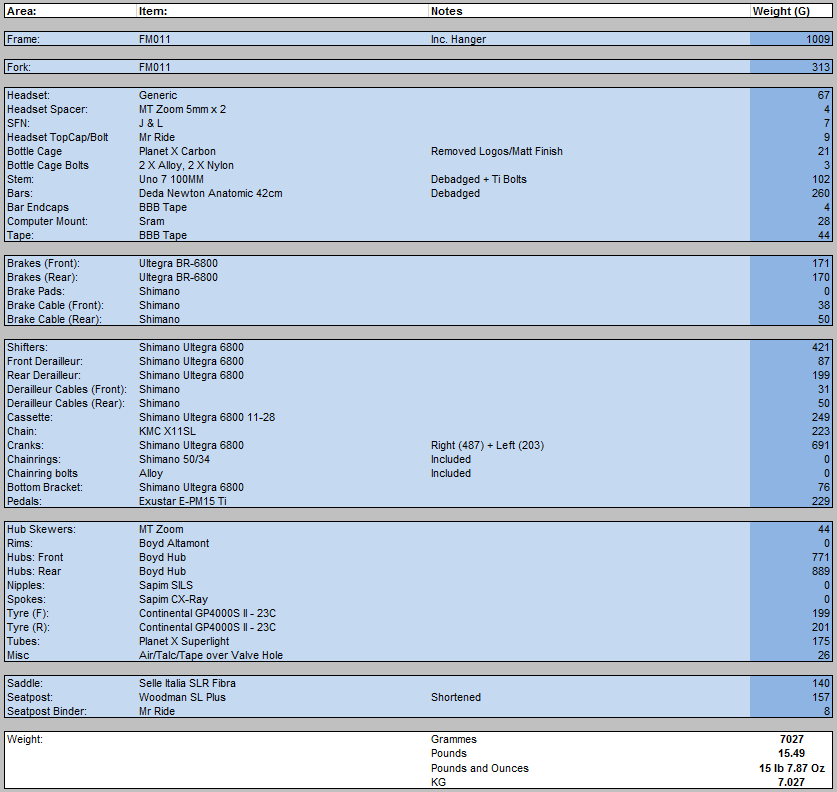Select the 'Deda Newton Anatomic 42cm' item cell
The width and height of the screenshot is (837, 792).
point(210,193)
